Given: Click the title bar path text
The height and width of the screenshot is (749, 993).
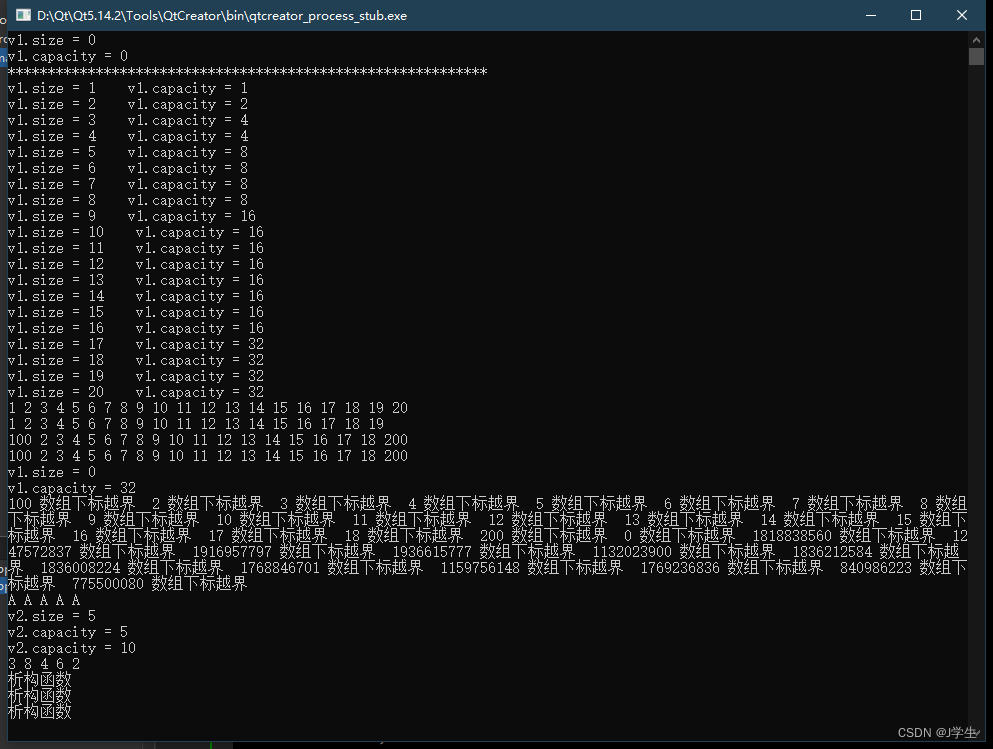Looking at the screenshot, I should pyautogui.click(x=222, y=16).
